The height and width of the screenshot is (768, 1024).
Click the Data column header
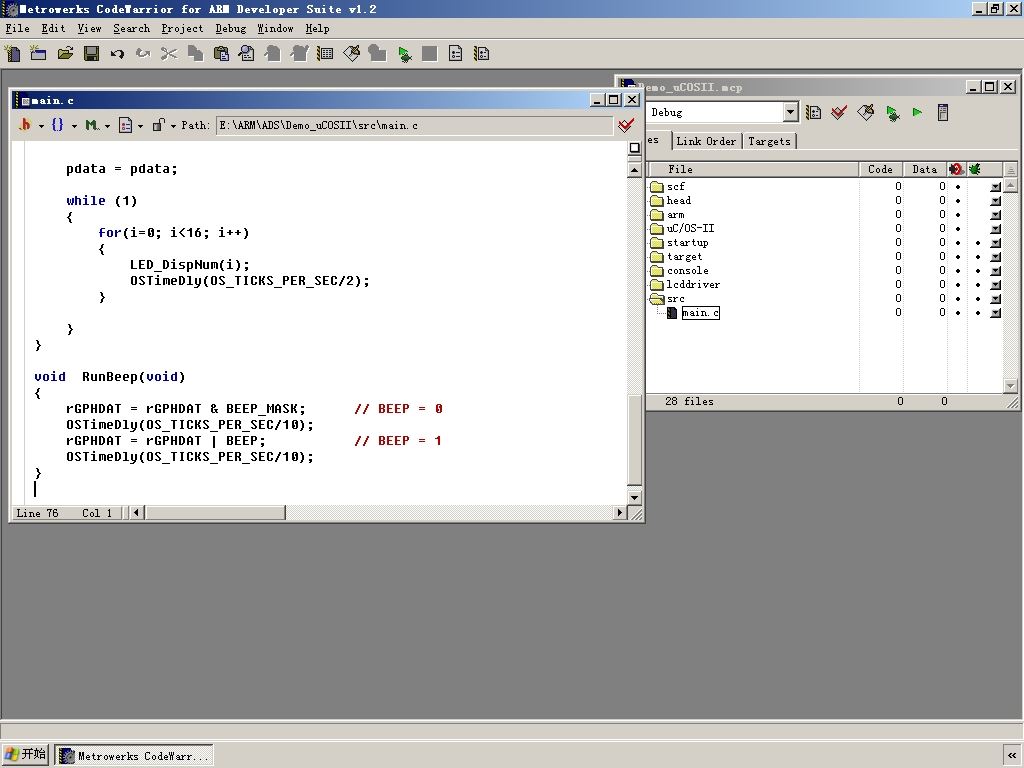click(x=925, y=169)
